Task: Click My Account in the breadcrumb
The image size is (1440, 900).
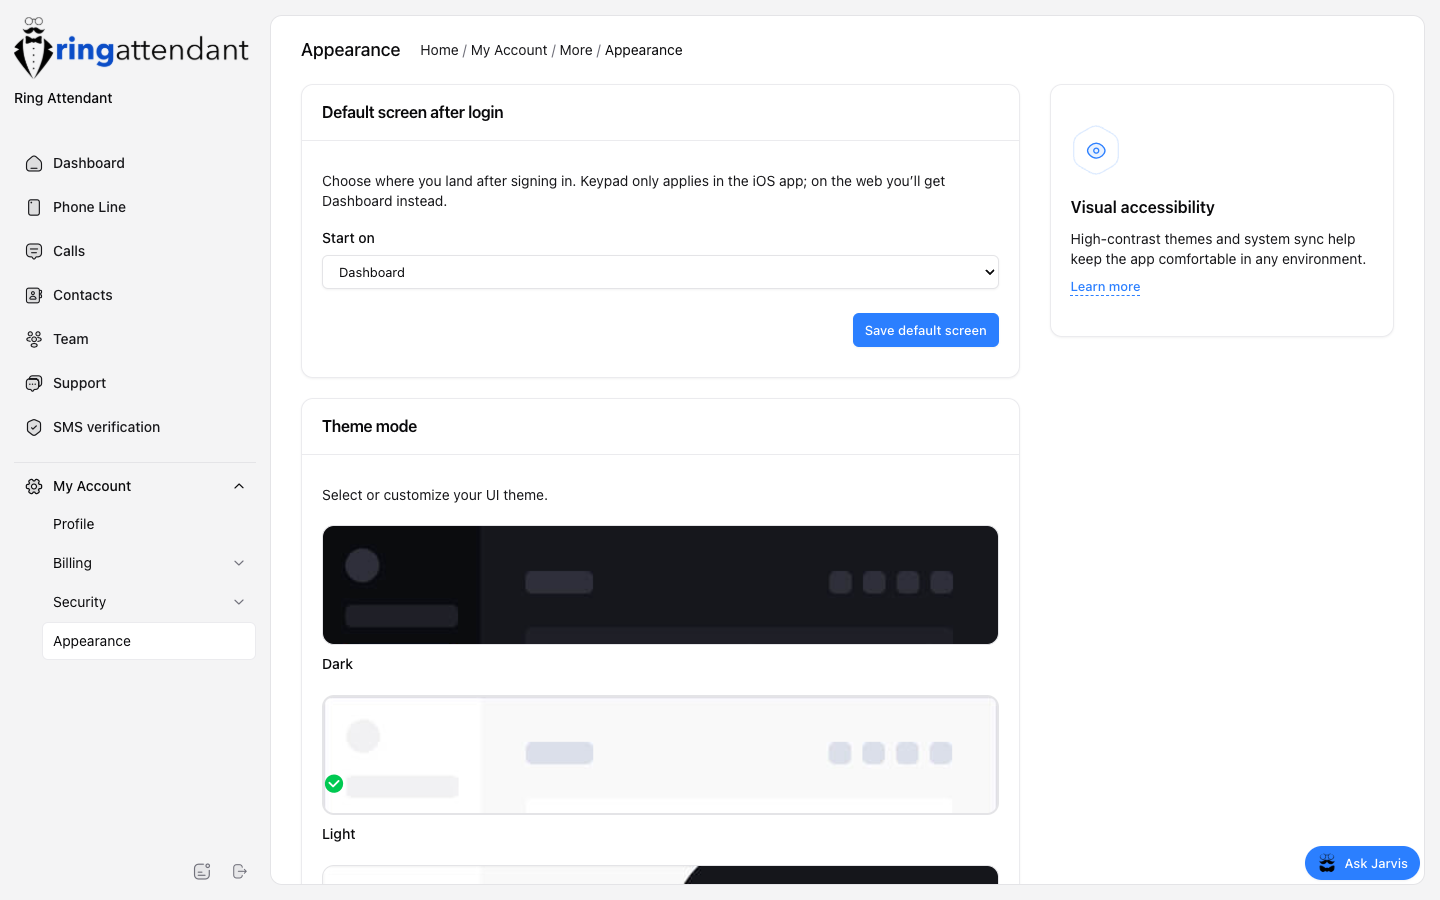Action: 509,50
